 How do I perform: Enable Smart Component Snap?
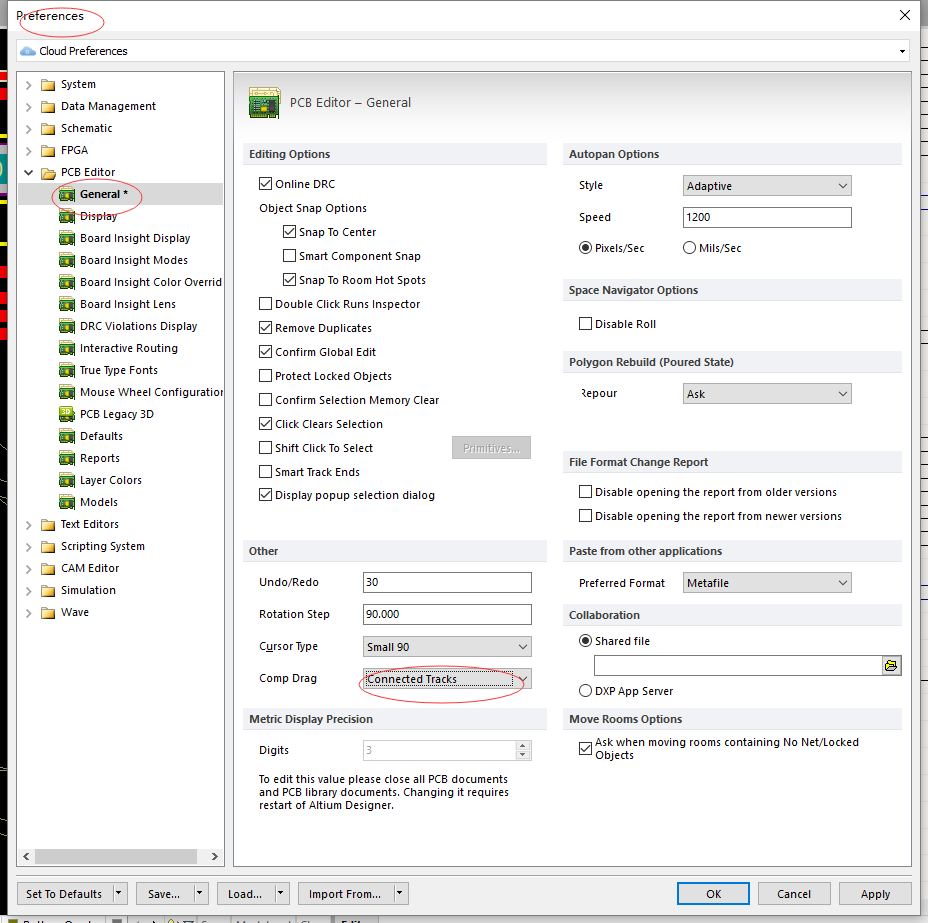289,256
